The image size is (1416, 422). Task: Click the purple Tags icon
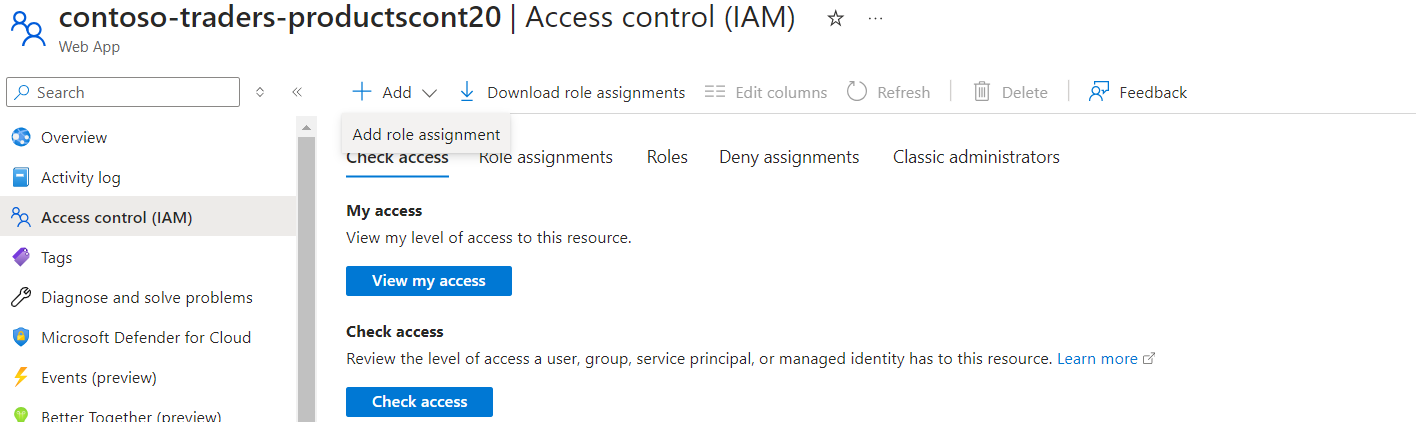click(x=21, y=257)
